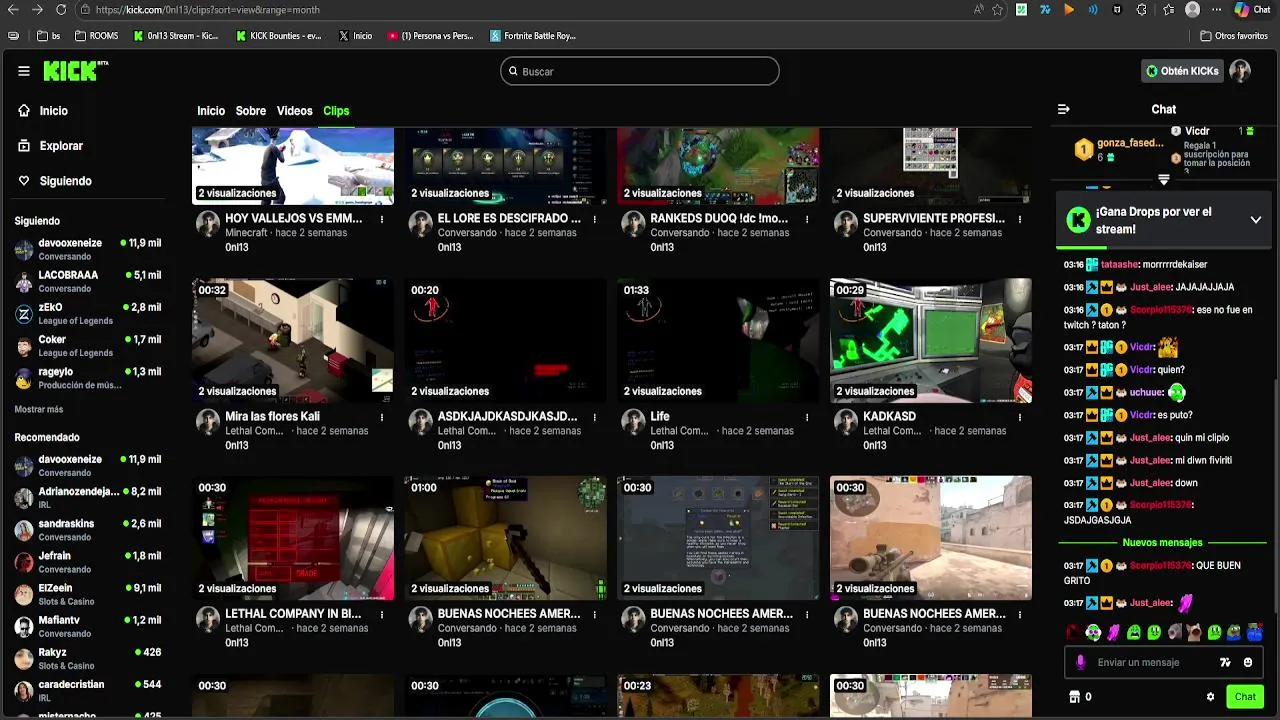Click Lethal Com category under KADKASD clip

click(x=891, y=431)
